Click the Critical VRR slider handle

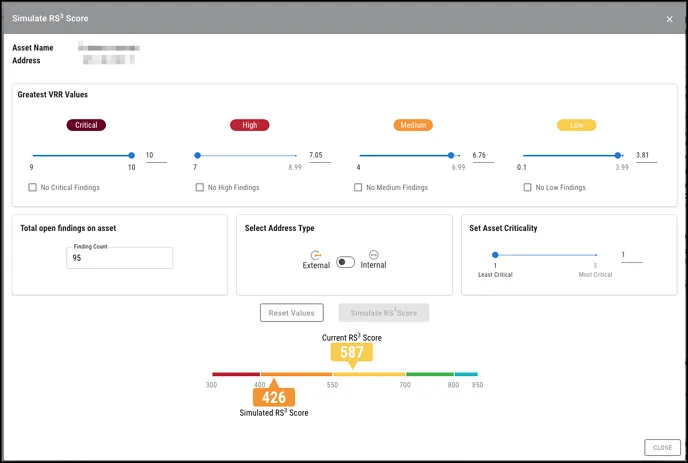point(131,155)
